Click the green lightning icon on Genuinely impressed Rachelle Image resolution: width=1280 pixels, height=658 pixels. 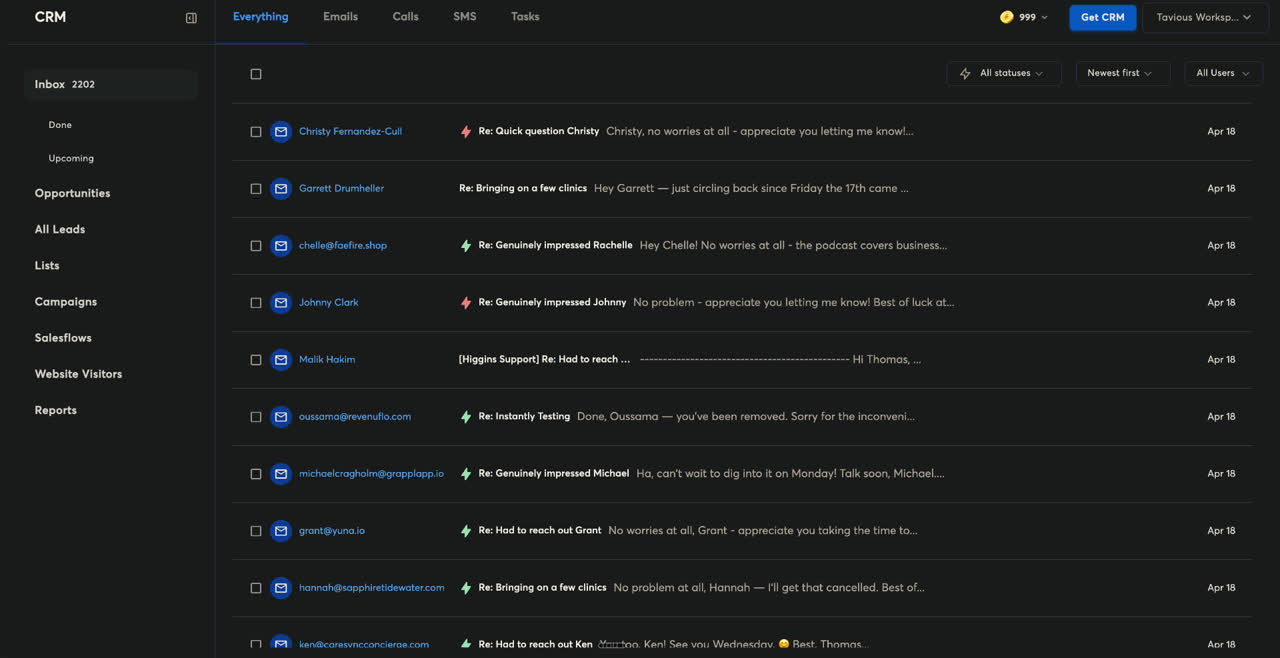[465, 245]
